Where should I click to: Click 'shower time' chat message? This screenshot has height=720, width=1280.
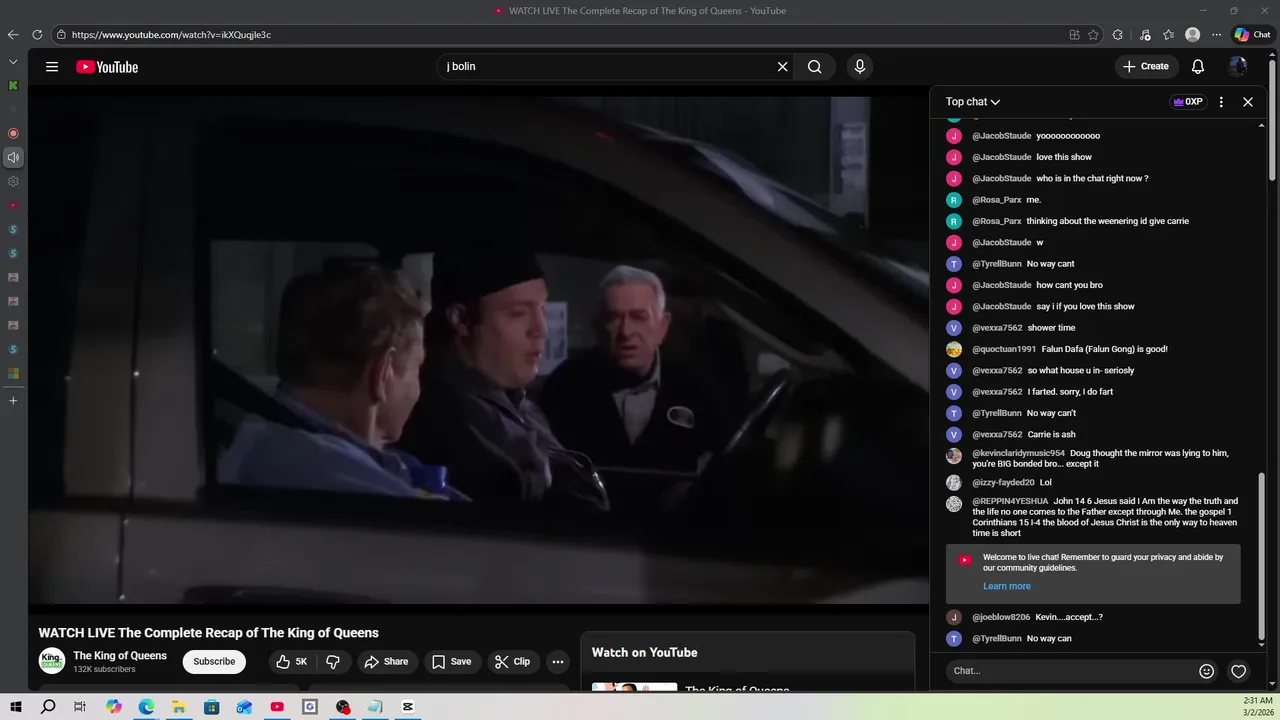(x=1051, y=328)
